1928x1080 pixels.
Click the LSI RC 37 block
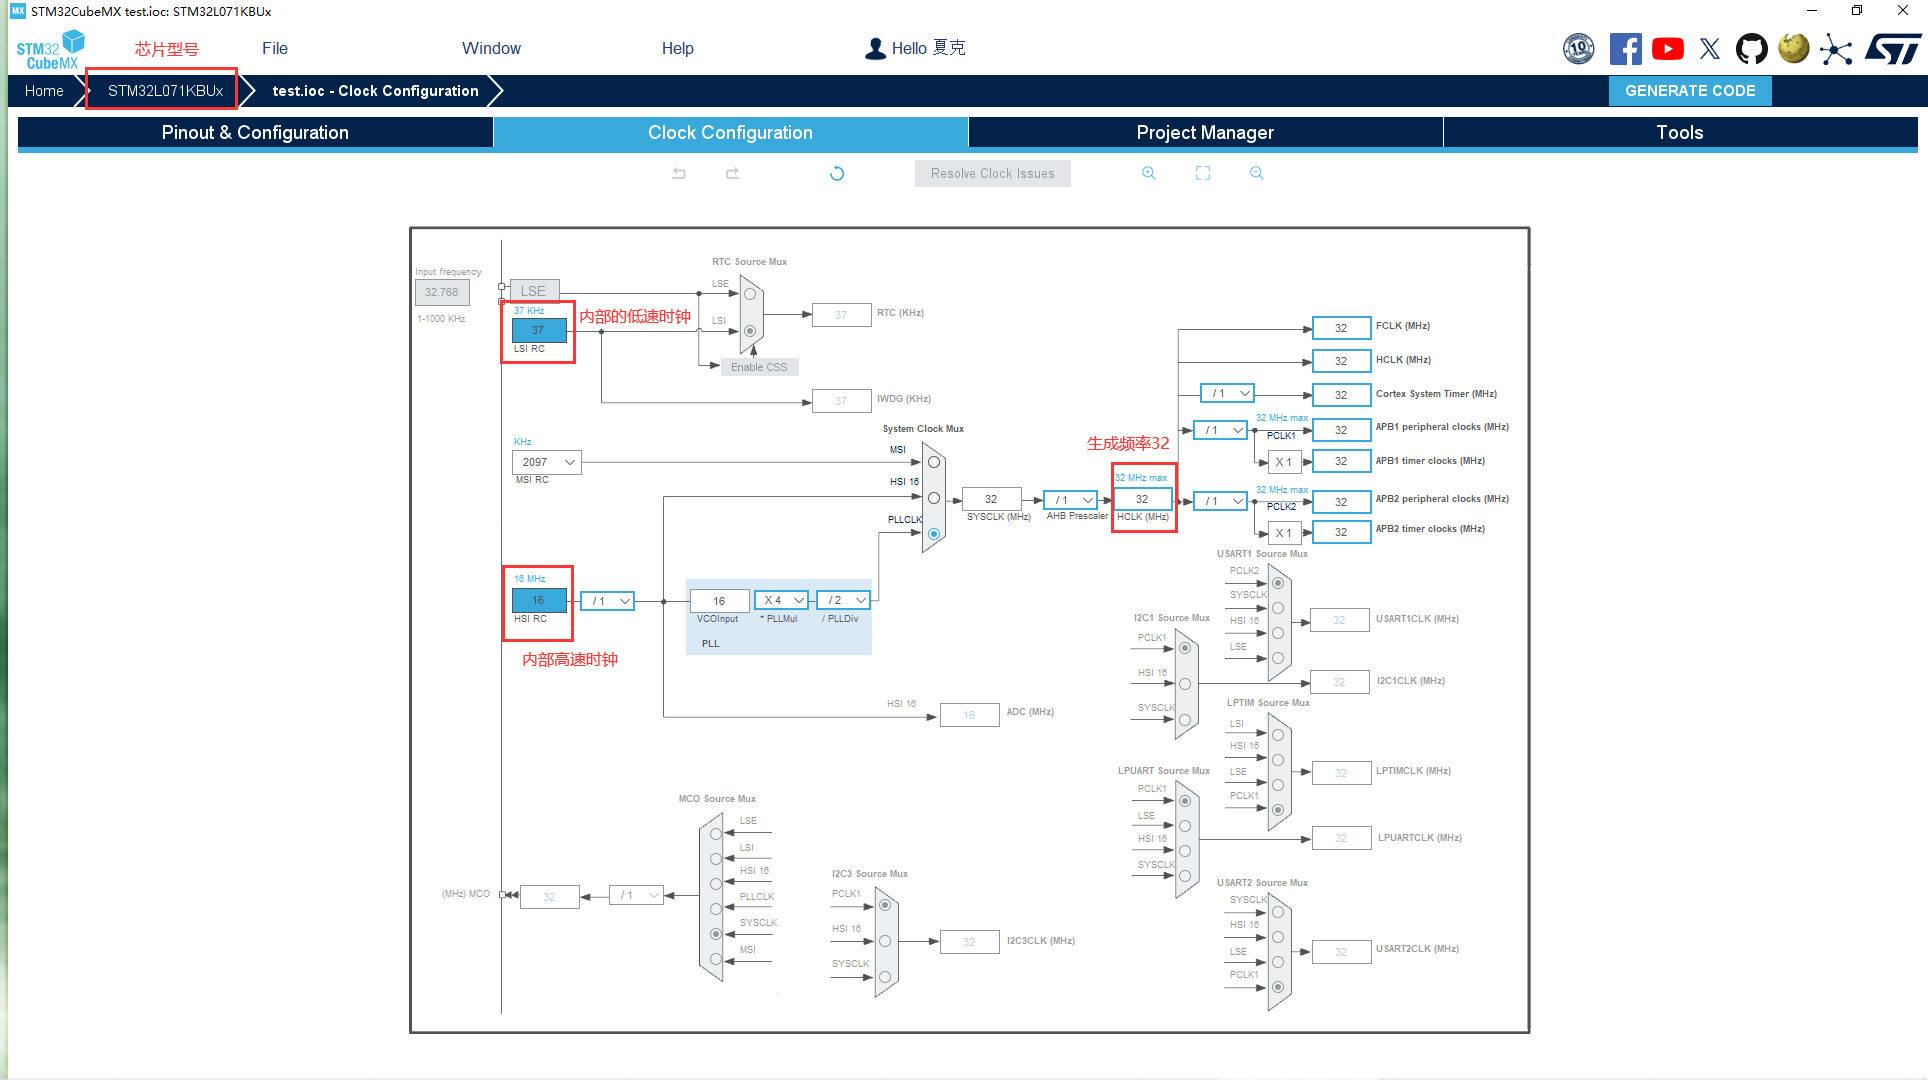click(539, 330)
